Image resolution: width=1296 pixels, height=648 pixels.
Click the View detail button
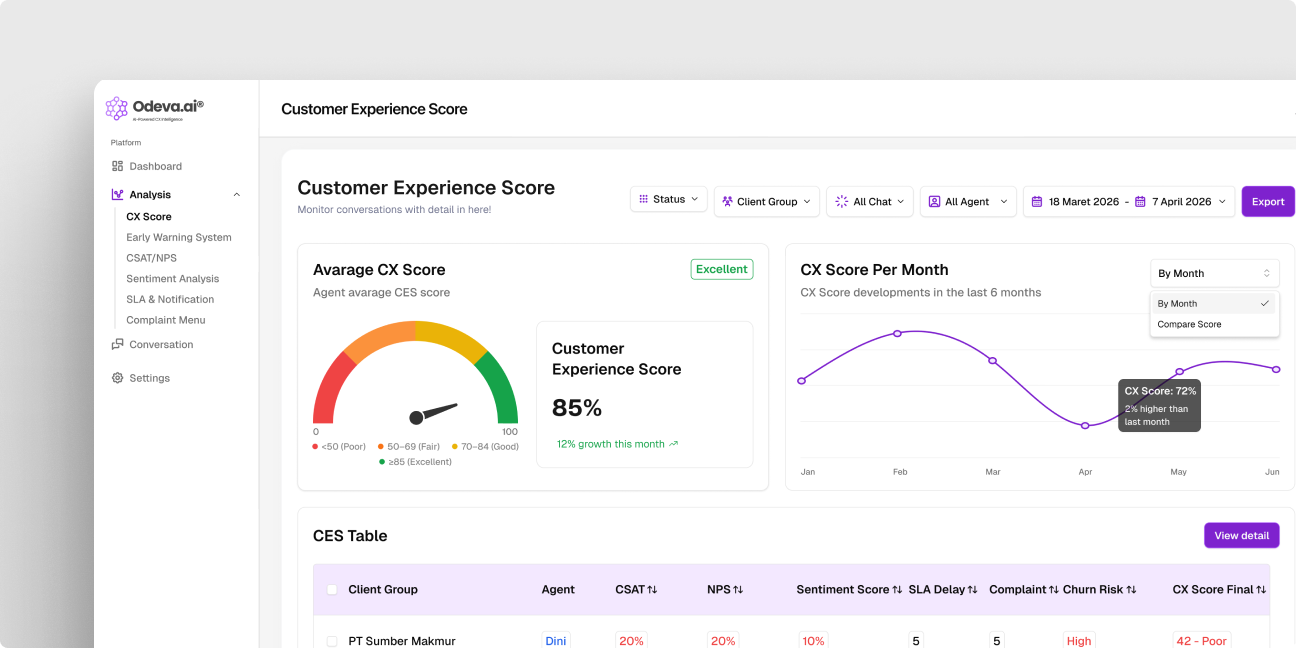[1241, 535]
